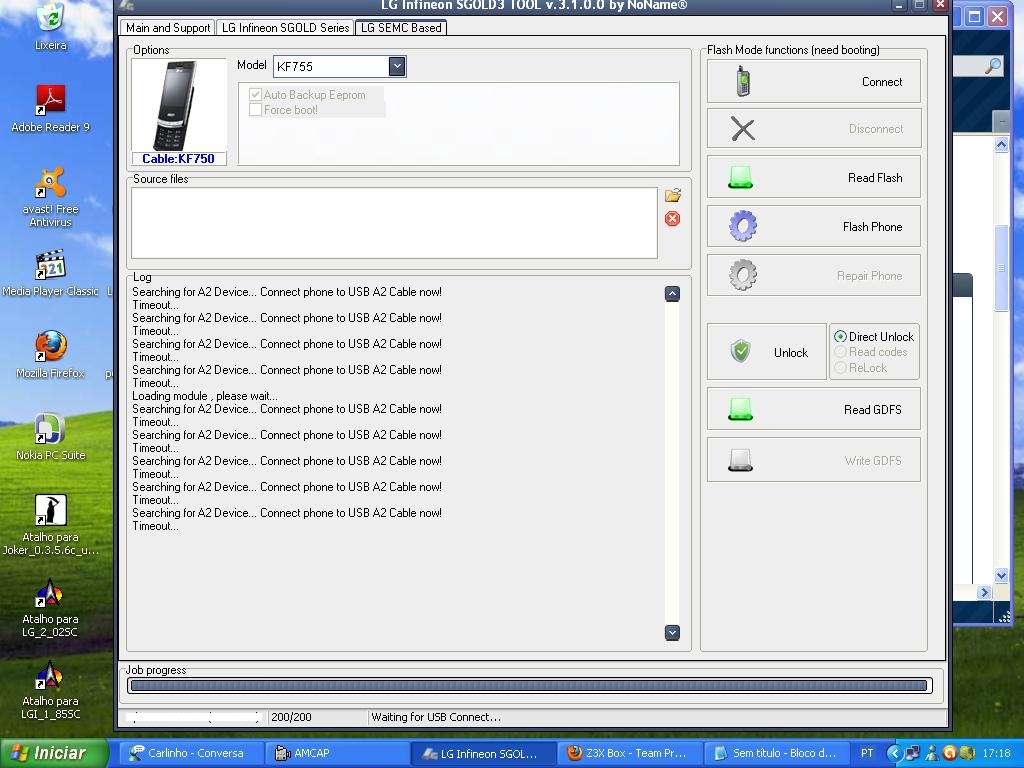Image resolution: width=1024 pixels, height=768 pixels.
Task: Remove source file with red X icon
Action: point(672,219)
